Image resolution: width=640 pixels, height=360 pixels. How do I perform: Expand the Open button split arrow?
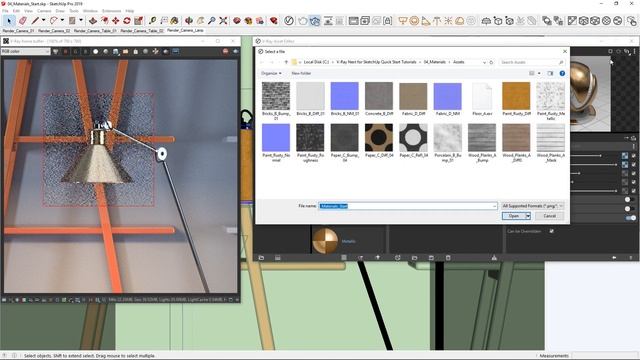(528, 216)
